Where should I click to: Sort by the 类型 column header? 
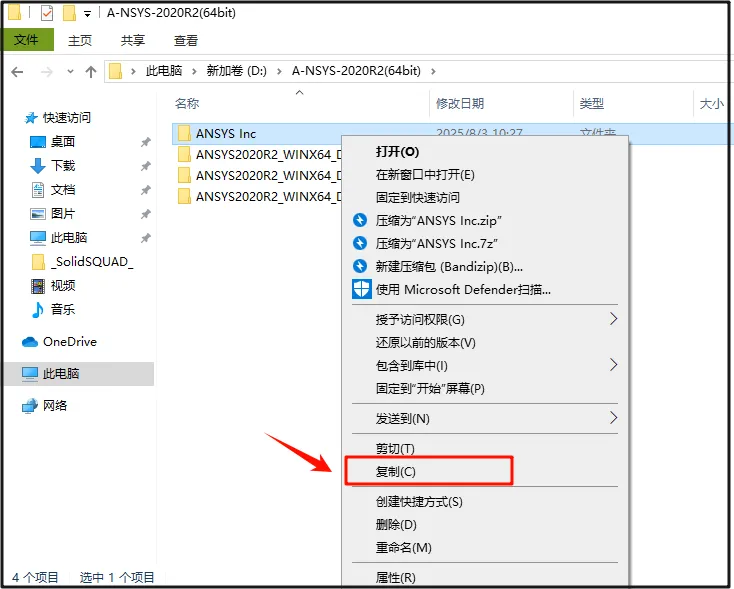pyautogui.click(x=592, y=103)
